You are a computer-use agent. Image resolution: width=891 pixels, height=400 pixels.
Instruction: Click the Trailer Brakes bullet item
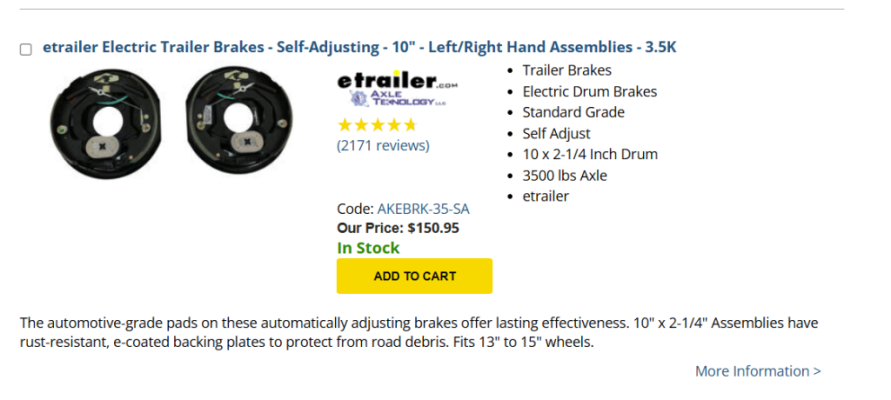click(x=567, y=70)
